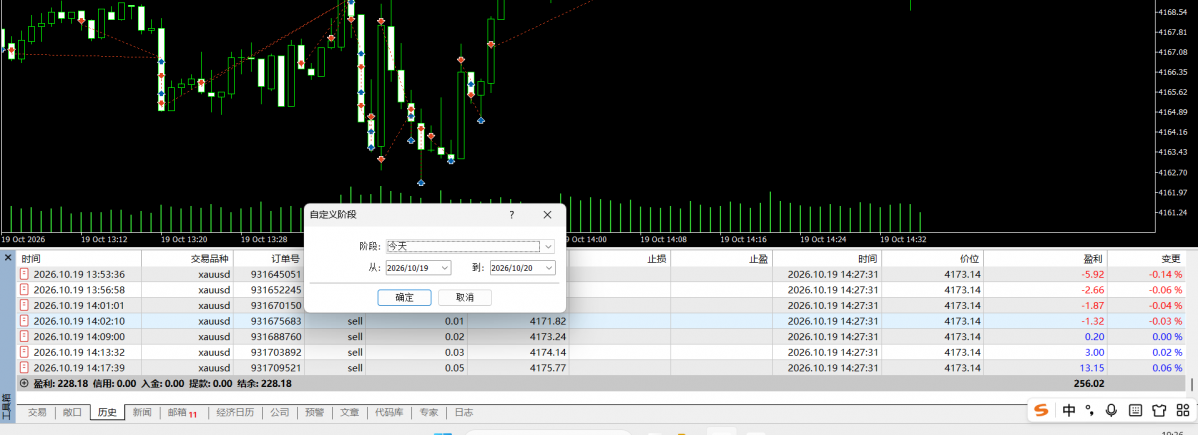
Task: Click the order icon in the 931703892 row
Action: click(x=24, y=352)
